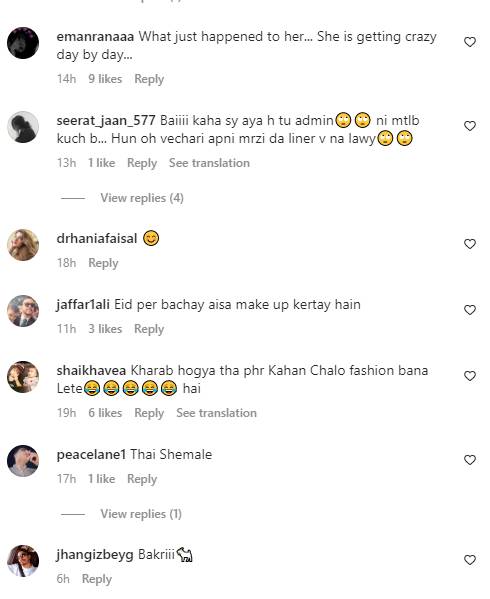View 9 likes on emanranaaa's comment

[105, 79]
